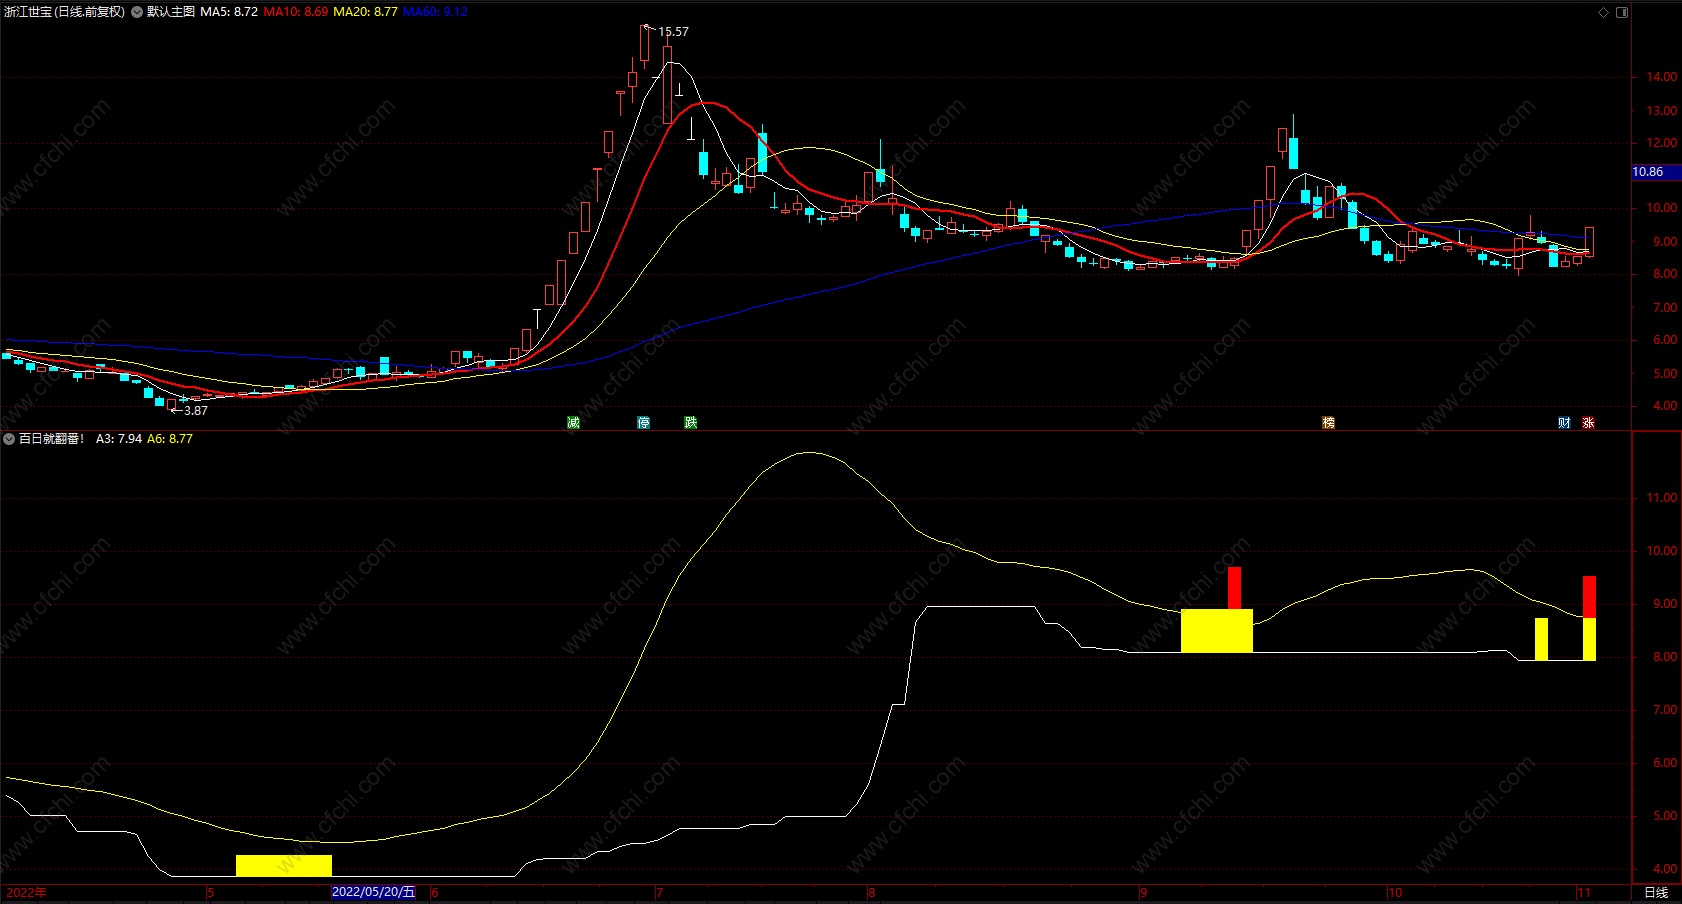1682x904 pixels.
Task: Click the green 跌 event marker
Action: click(691, 423)
